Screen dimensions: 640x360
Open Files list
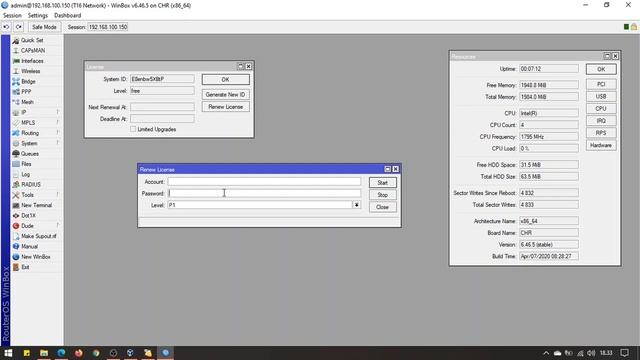click(26, 164)
